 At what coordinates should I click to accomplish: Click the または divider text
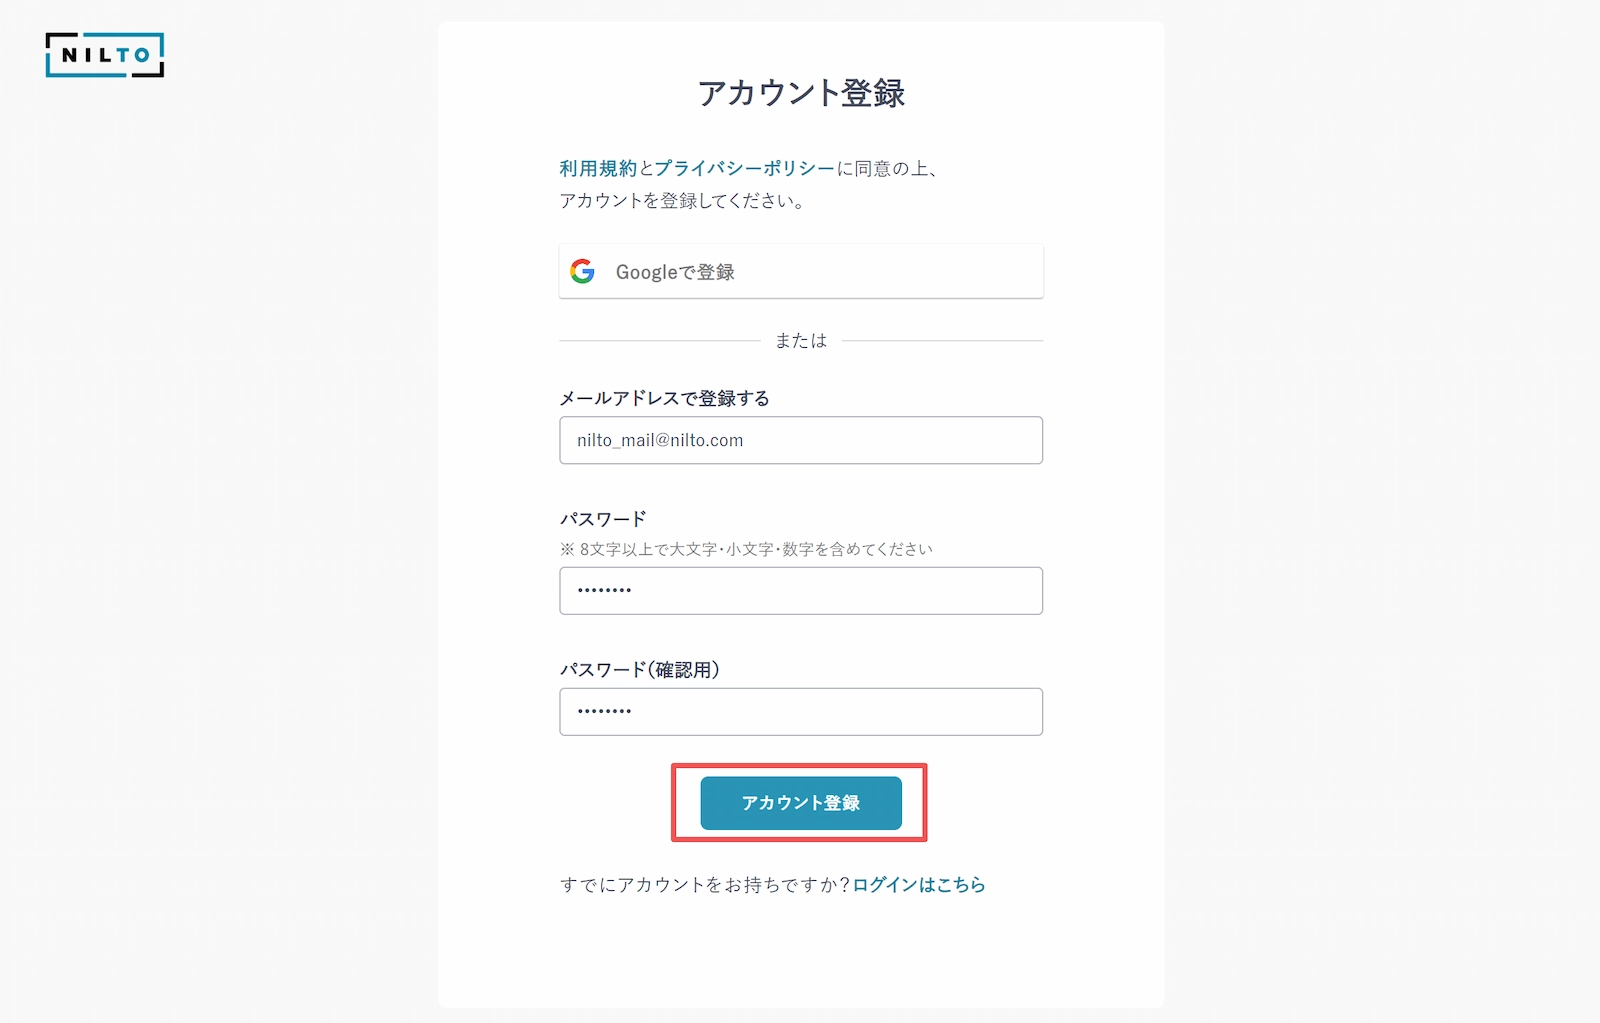[801, 341]
